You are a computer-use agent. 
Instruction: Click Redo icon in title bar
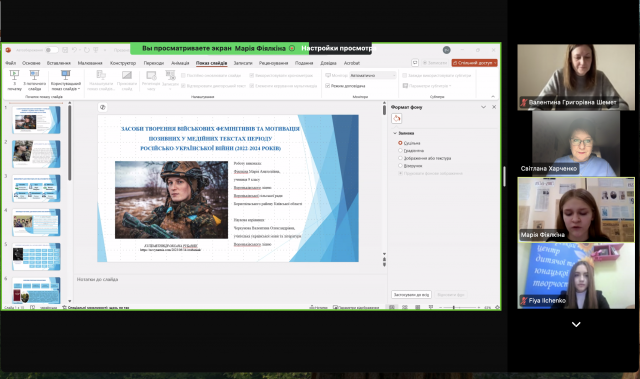coord(87,50)
